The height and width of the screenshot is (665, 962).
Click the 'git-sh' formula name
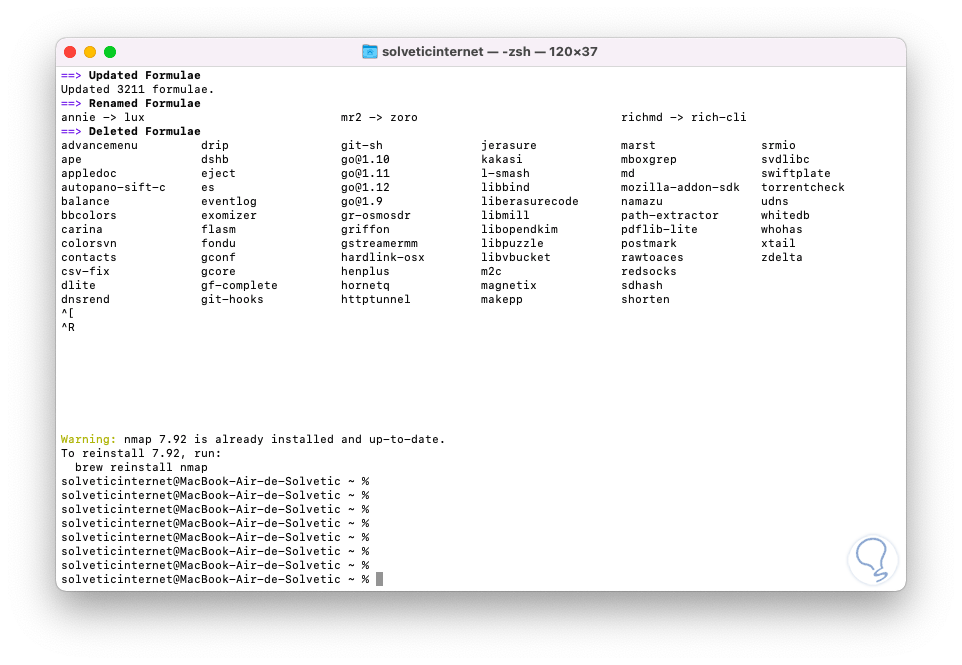tap(362, 145)
